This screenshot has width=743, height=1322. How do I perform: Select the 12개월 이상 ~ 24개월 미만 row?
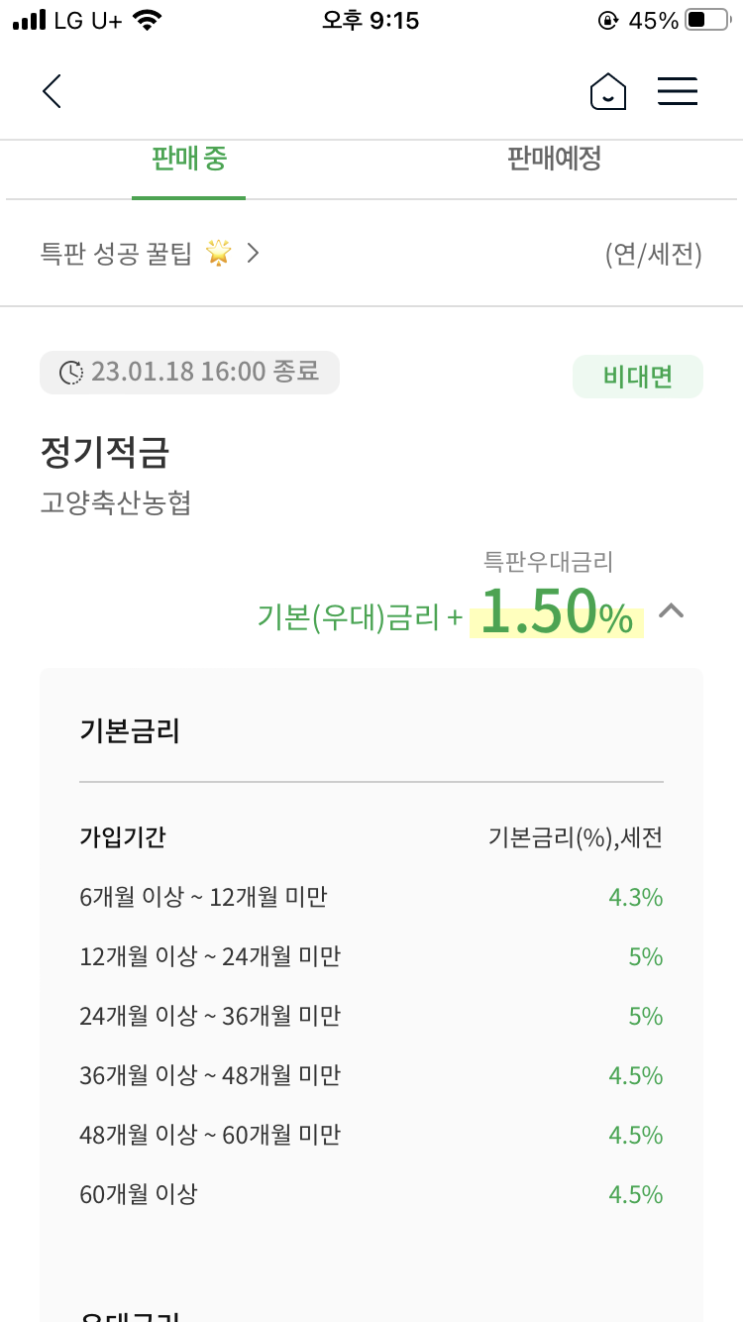(x=371, y=957)
